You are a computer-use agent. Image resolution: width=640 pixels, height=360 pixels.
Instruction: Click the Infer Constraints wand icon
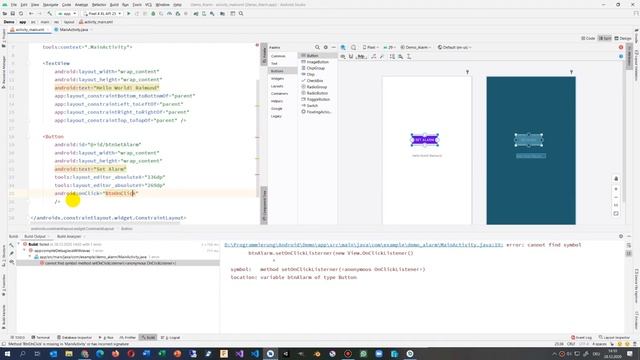pyautogui.click(x=382, y=57)
